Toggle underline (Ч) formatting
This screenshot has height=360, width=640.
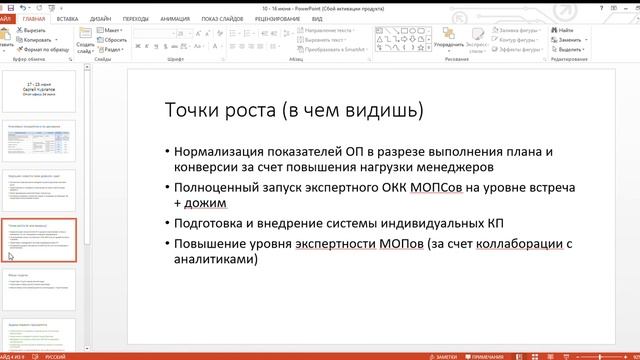point(156,47)
